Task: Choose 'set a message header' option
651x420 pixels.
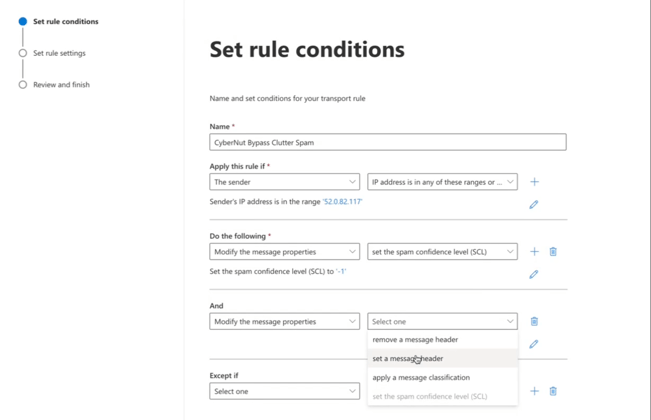Action: (408, 359)
